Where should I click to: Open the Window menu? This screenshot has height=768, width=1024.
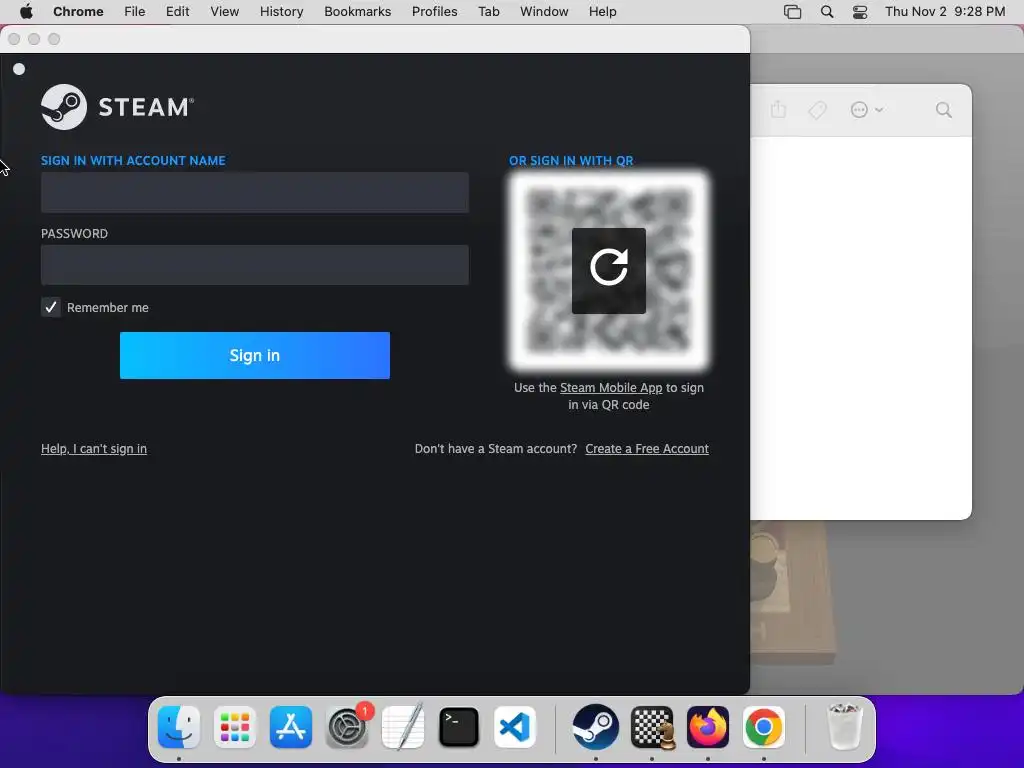(544, 12)
